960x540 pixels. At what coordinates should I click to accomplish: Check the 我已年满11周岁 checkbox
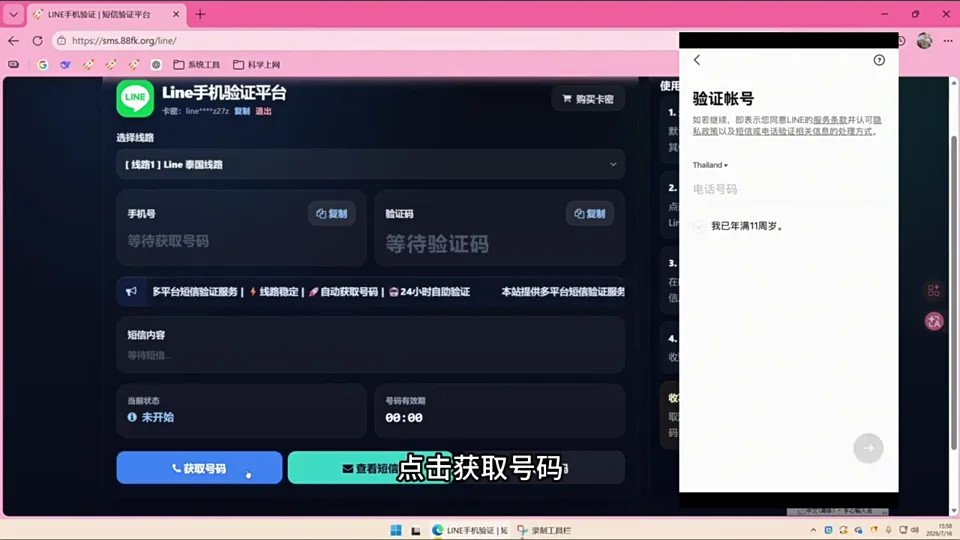coord(699,226)
